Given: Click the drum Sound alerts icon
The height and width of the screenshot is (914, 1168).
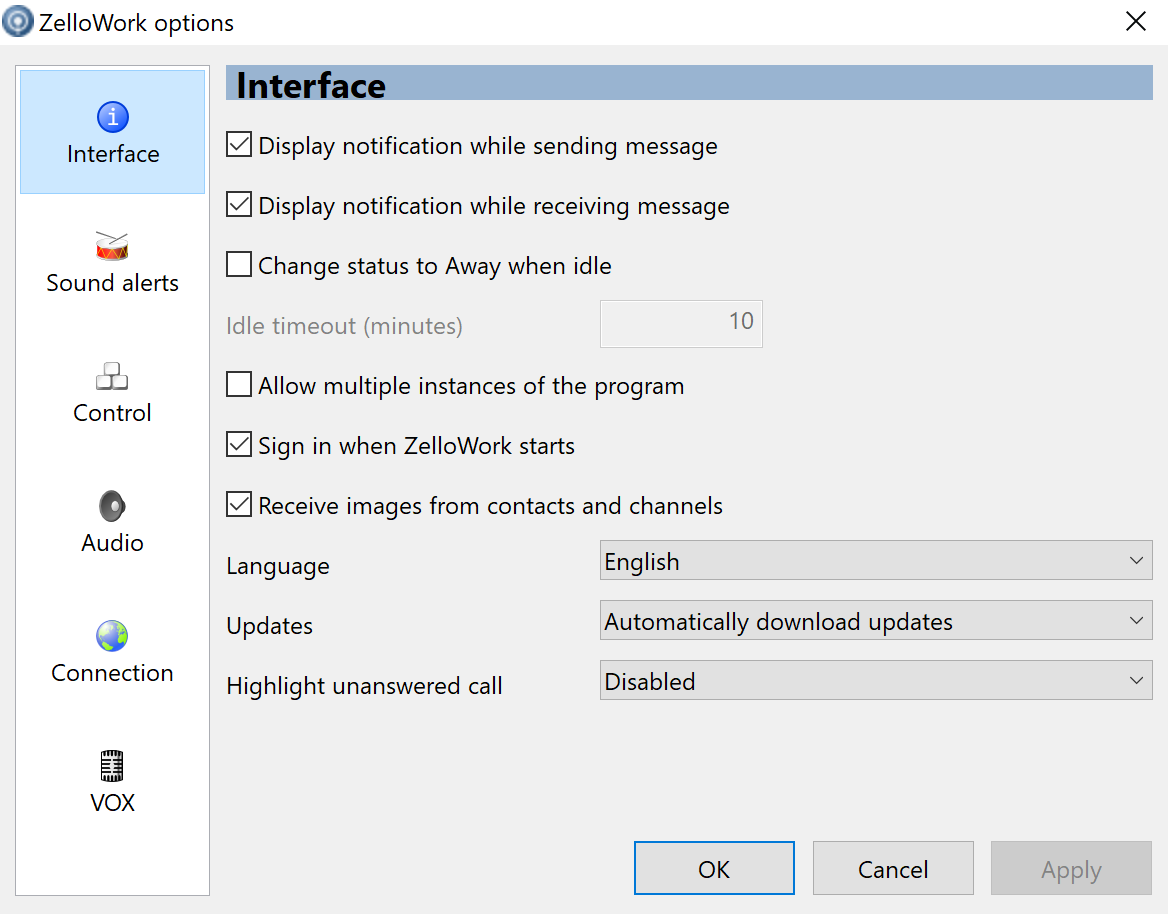Looking at the screenshot, I should [x=112, y=246].
